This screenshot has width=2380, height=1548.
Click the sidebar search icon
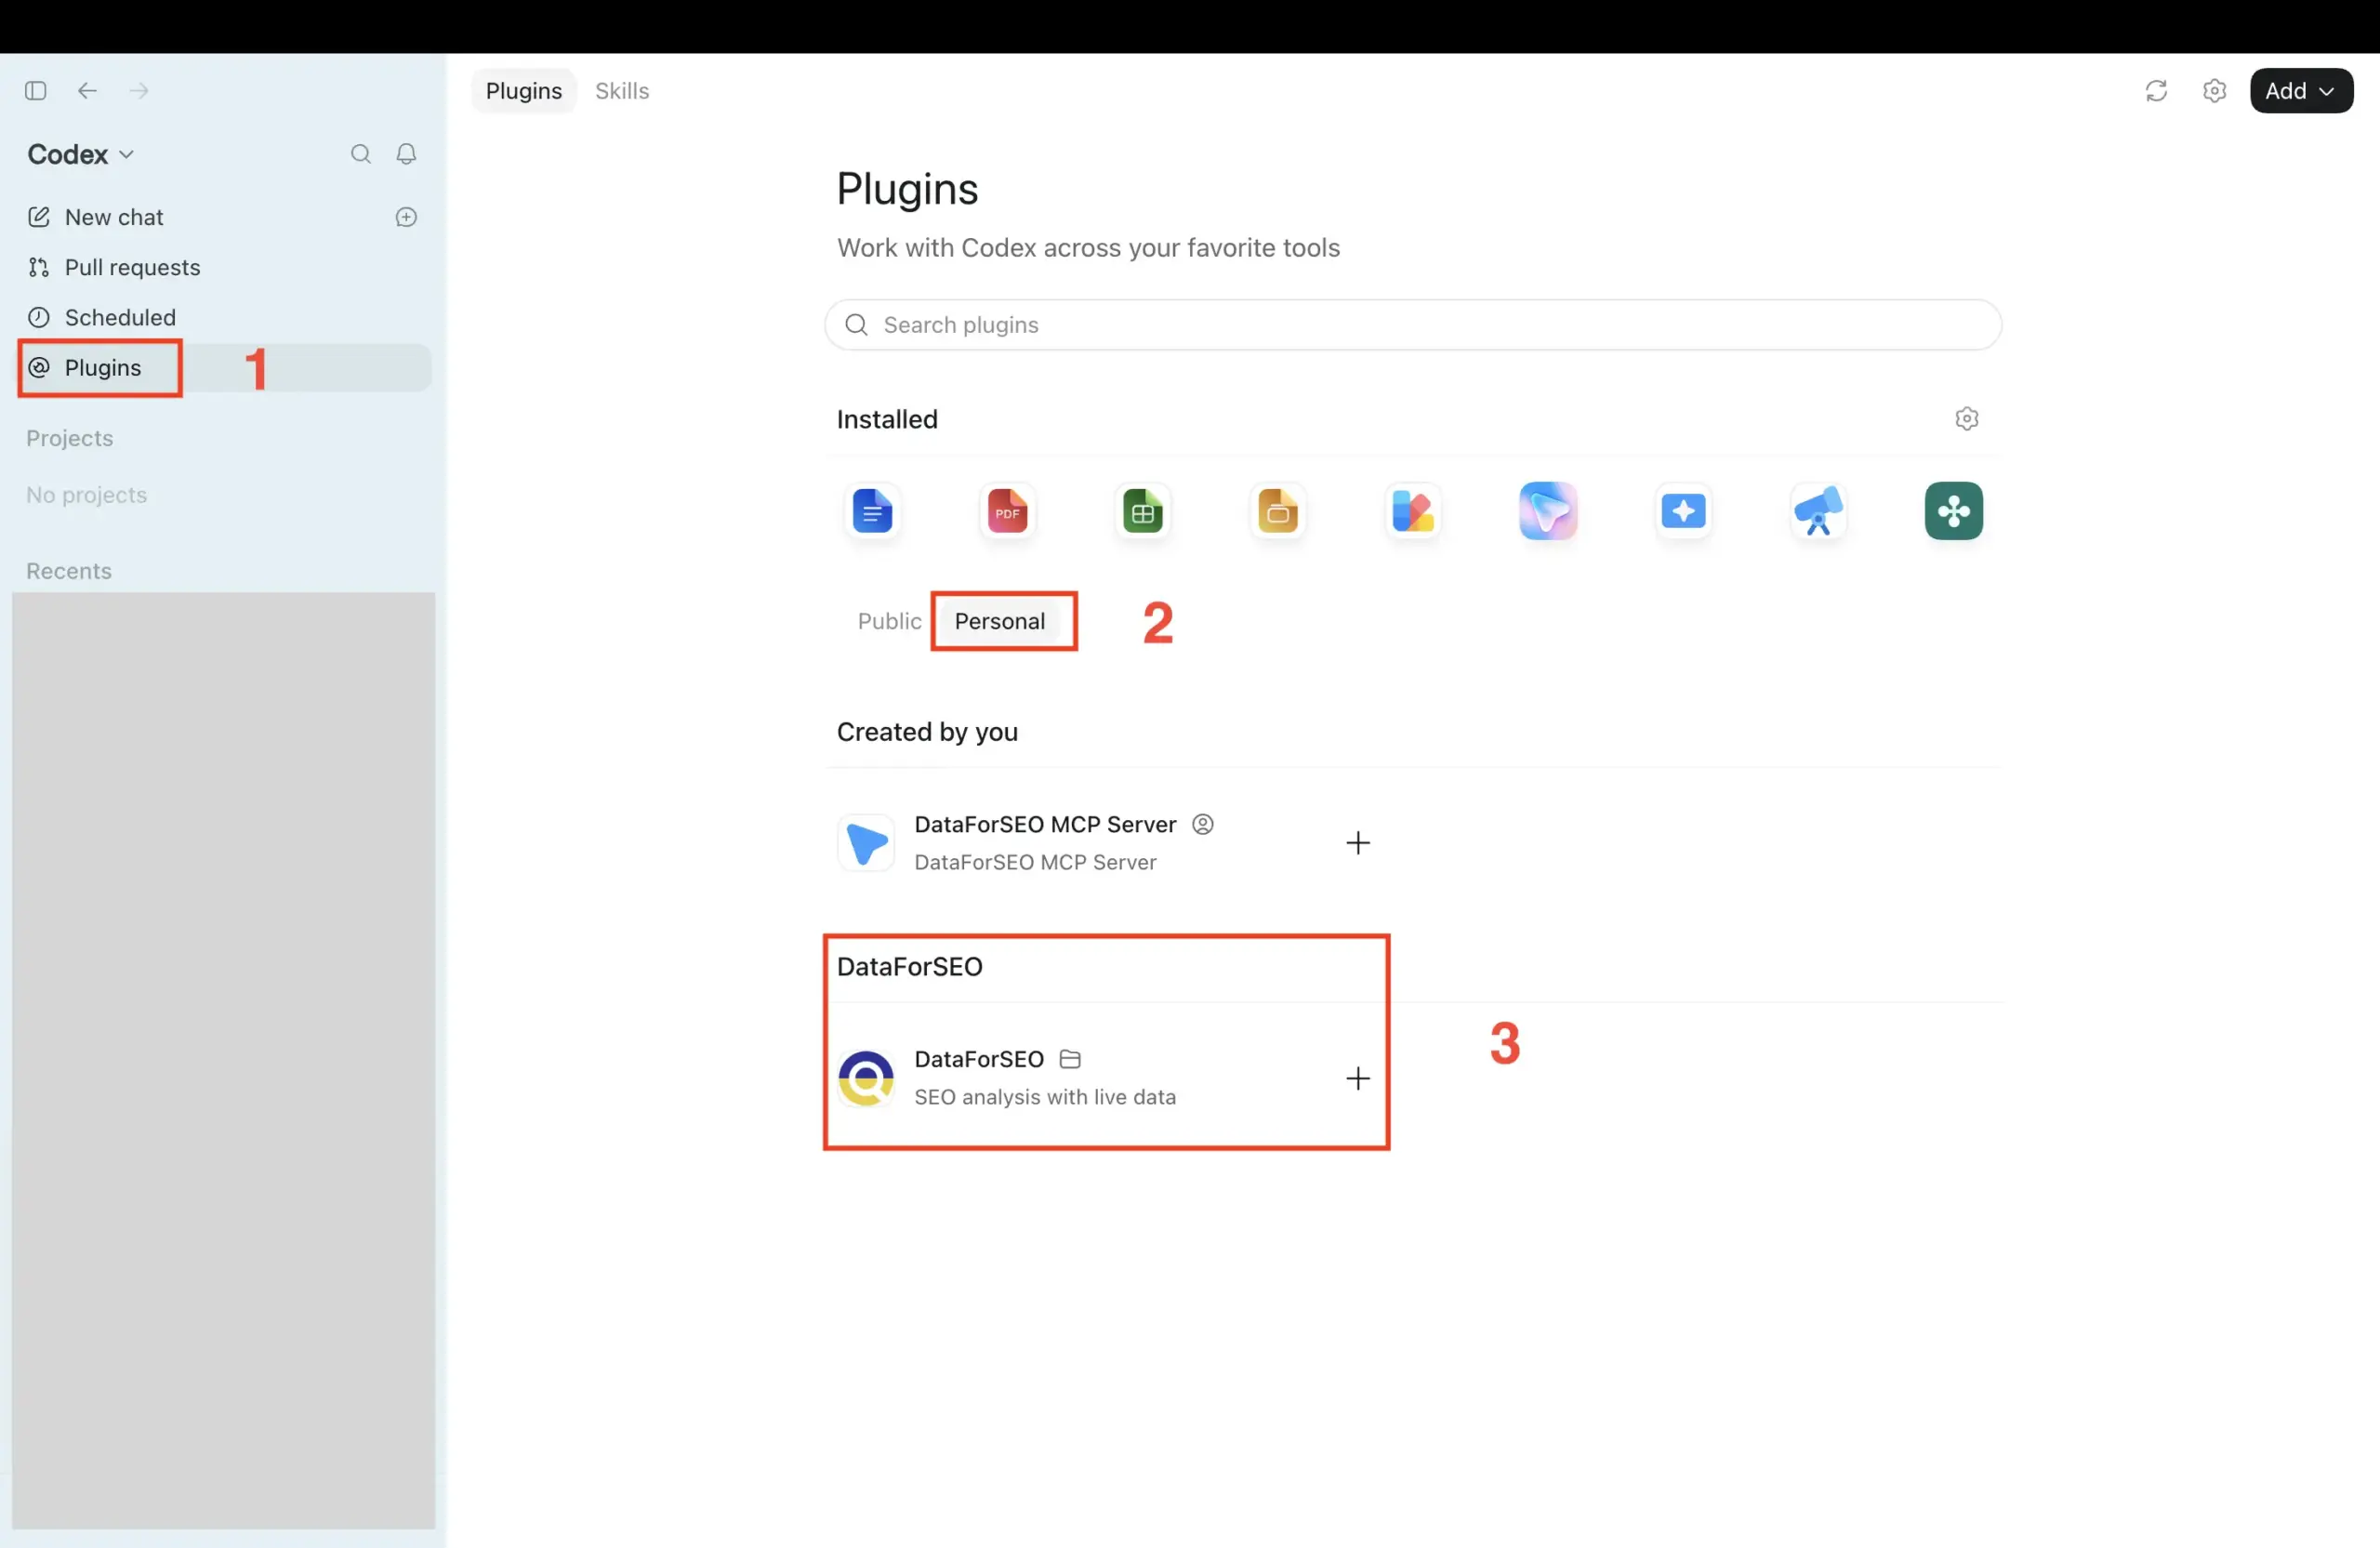361,154
